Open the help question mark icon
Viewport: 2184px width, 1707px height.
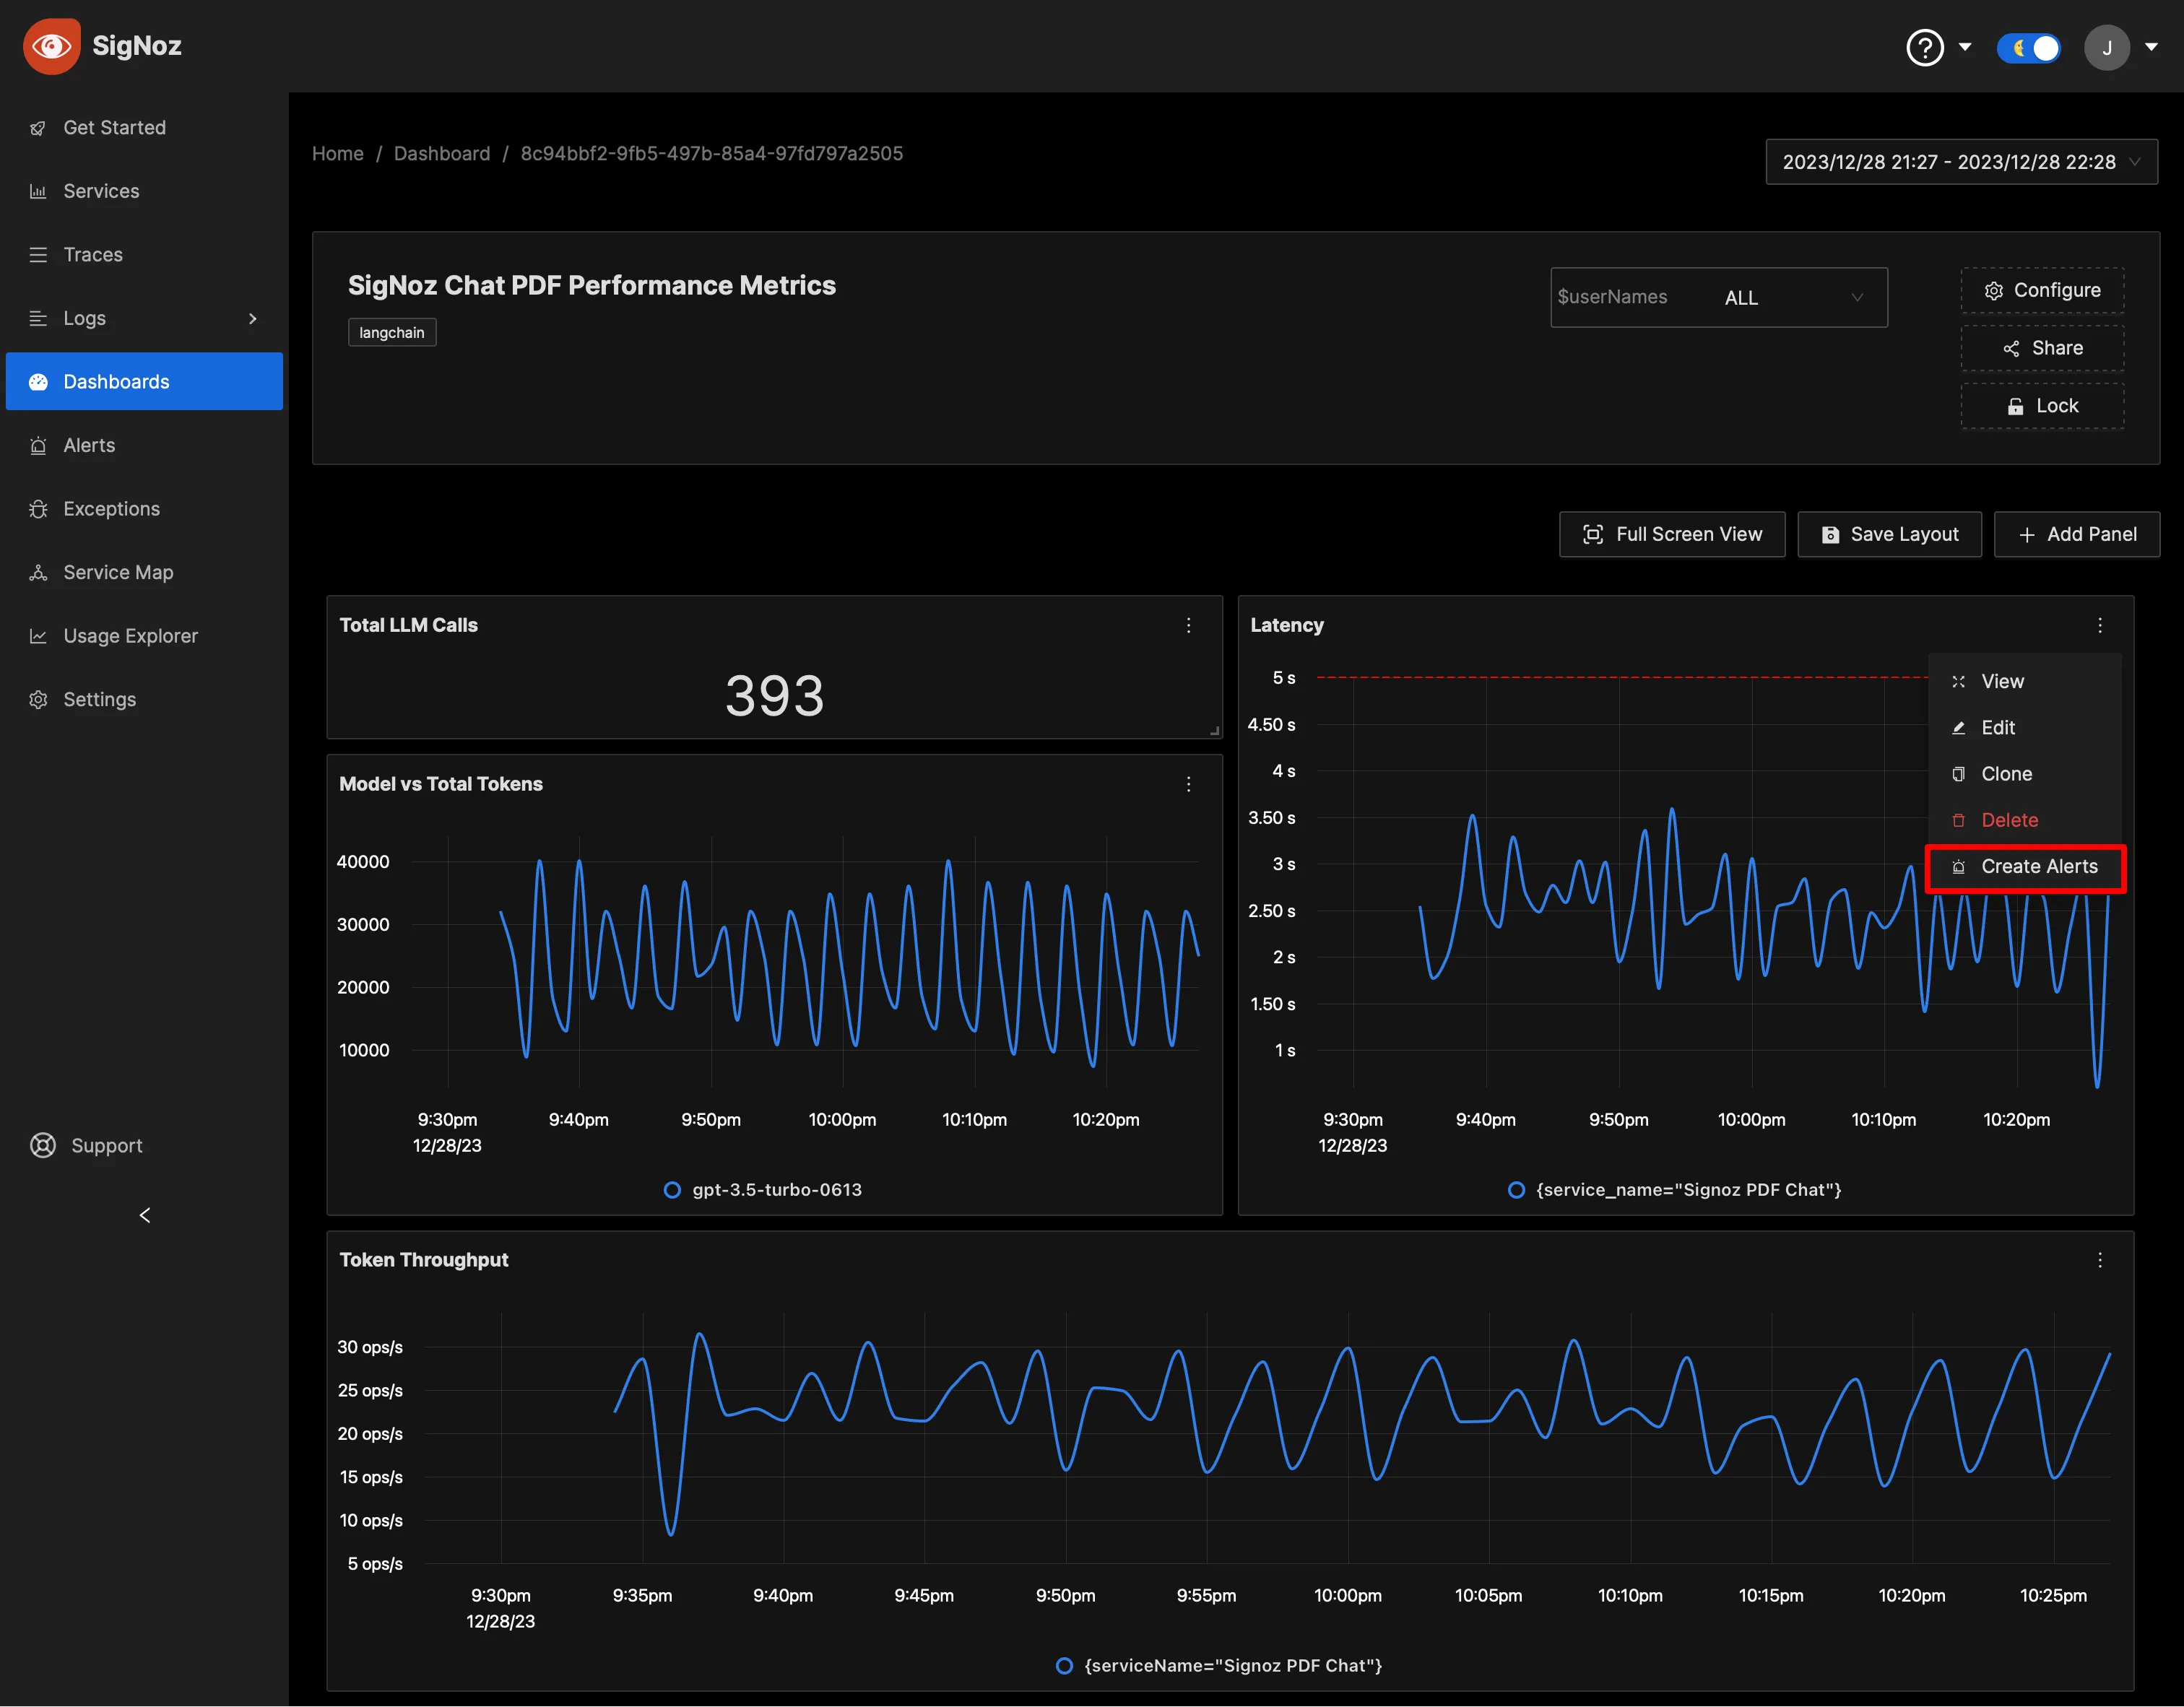1925,47
